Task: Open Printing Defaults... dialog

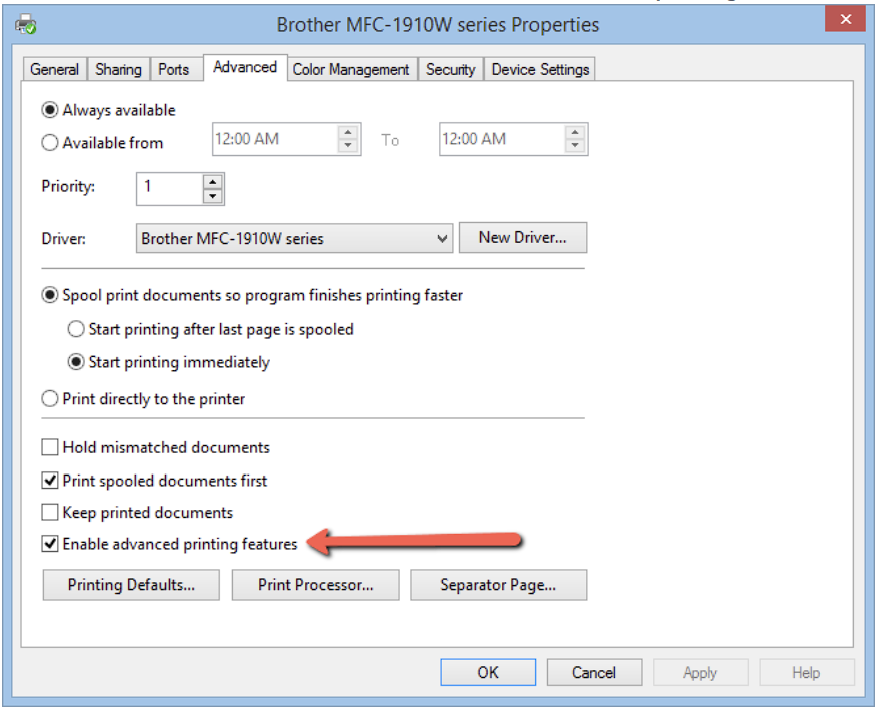Action: click(x=131, y=585)
